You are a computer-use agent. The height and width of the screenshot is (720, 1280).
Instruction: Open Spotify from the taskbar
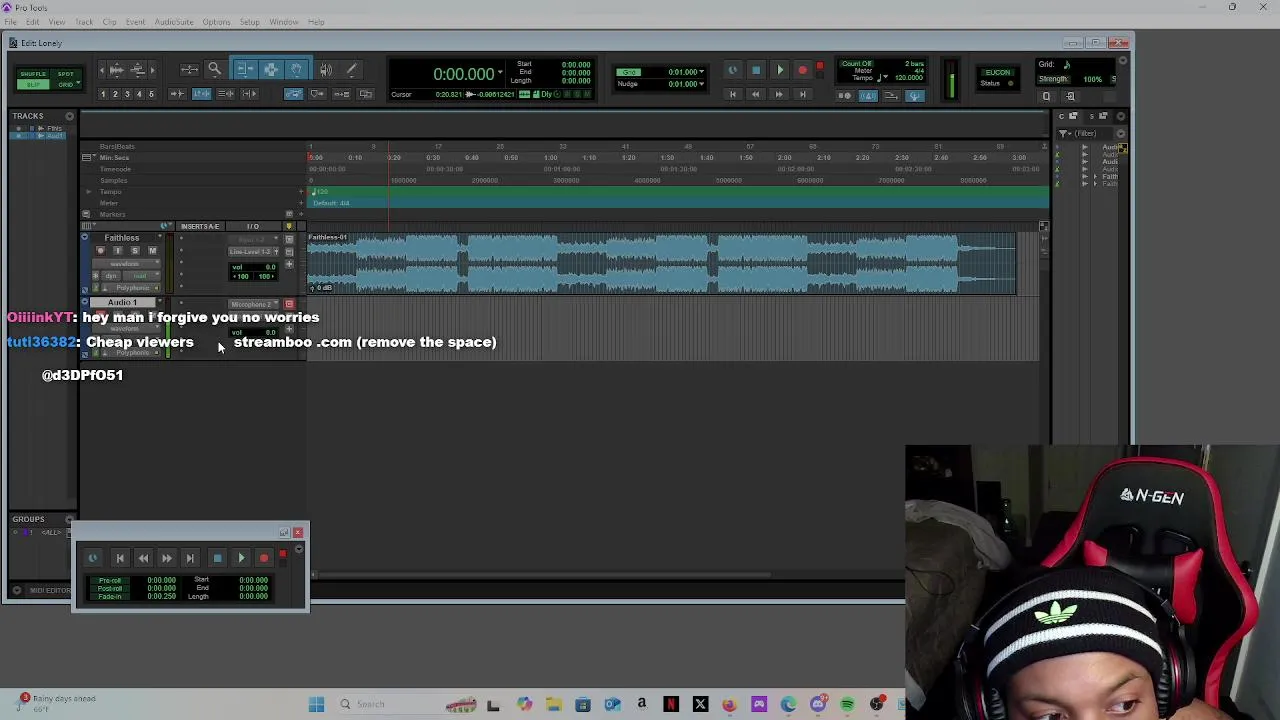click(x=847, y=704)
